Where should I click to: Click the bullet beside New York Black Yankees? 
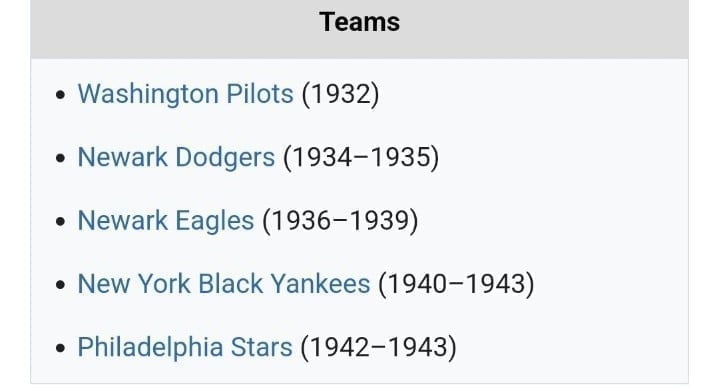60,285
